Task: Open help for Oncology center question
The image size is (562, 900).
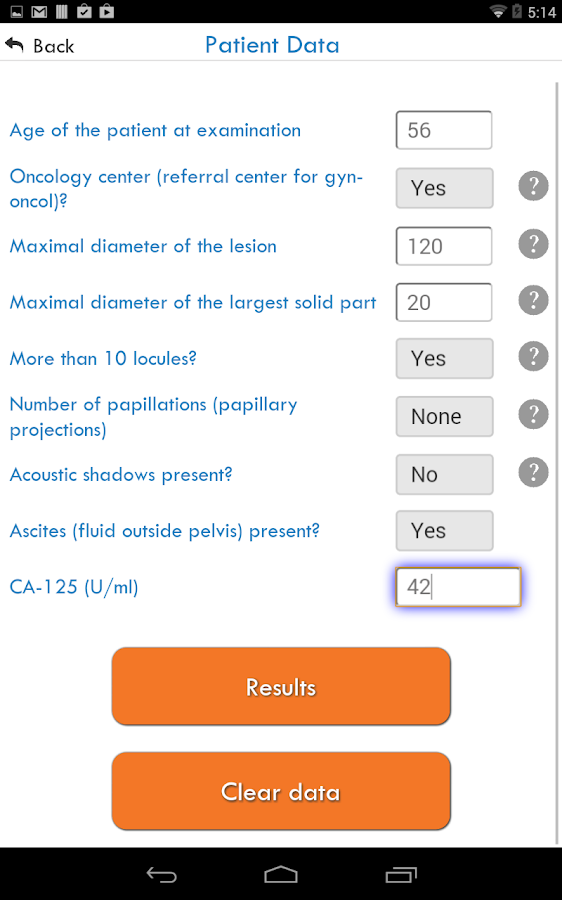Action: (533, 186)
